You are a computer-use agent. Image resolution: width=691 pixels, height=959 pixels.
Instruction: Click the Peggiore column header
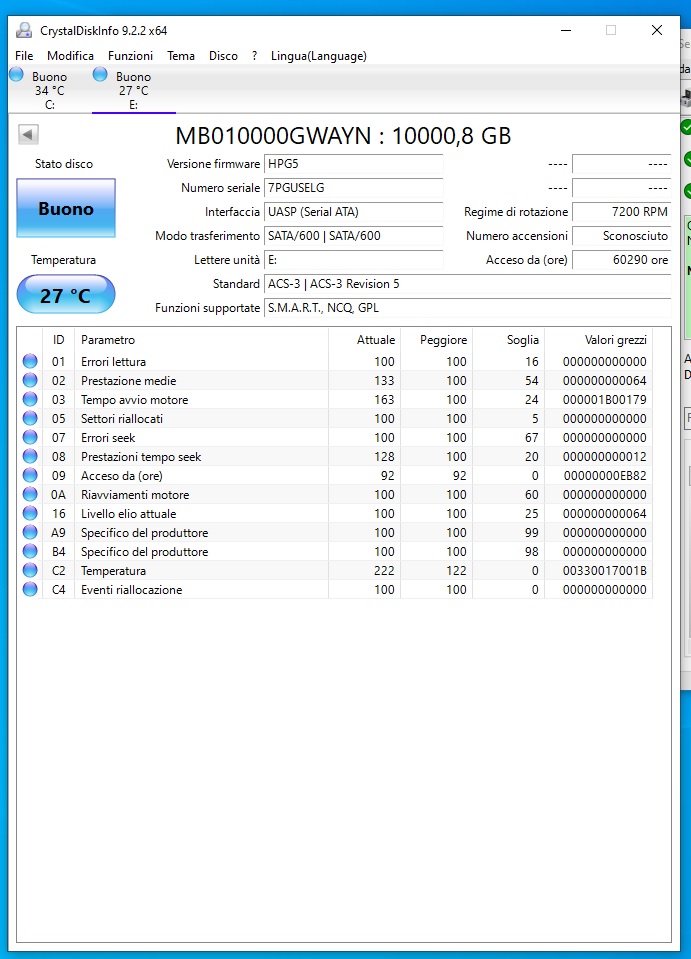pos(437,339)
